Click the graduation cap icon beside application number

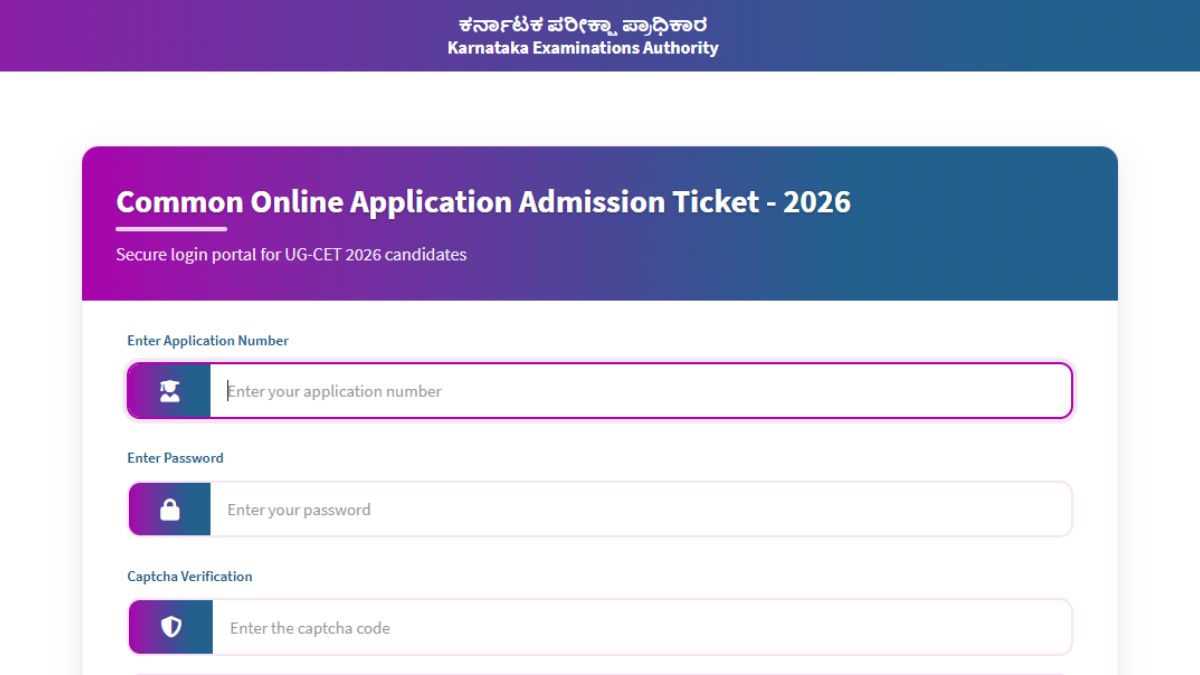click(x=169, y=390)
